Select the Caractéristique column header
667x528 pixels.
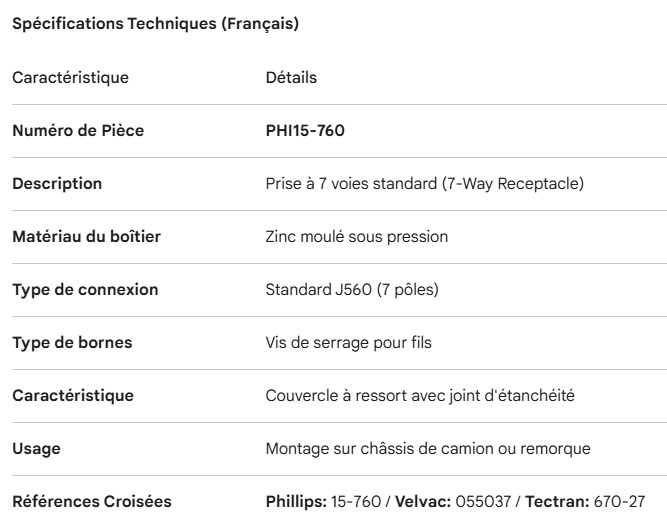69,77
